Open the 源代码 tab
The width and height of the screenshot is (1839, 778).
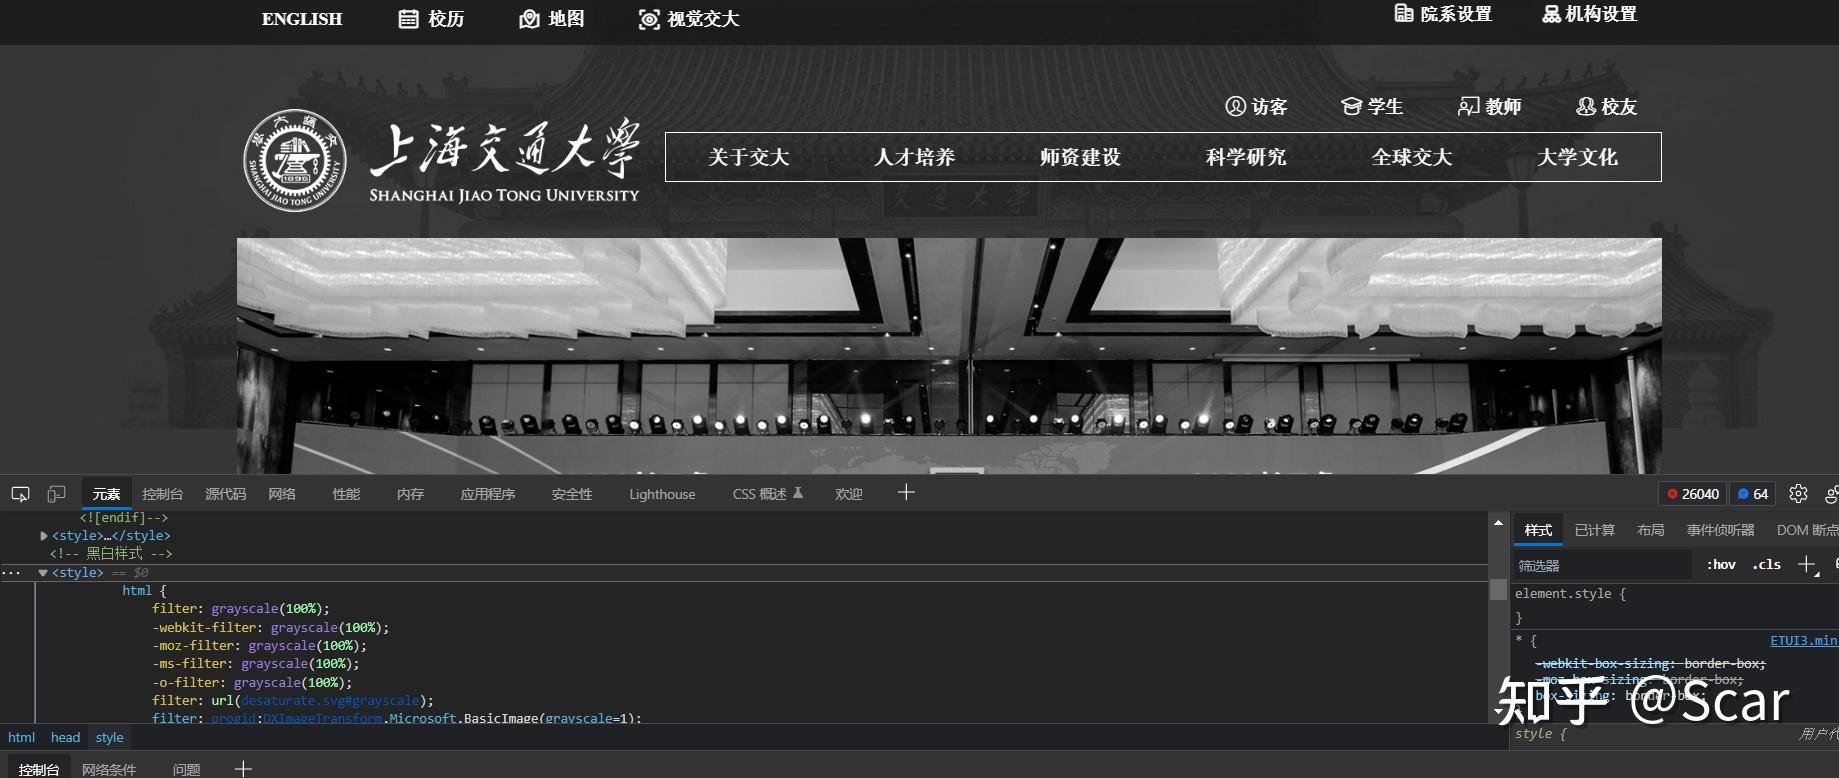[225, 494]
